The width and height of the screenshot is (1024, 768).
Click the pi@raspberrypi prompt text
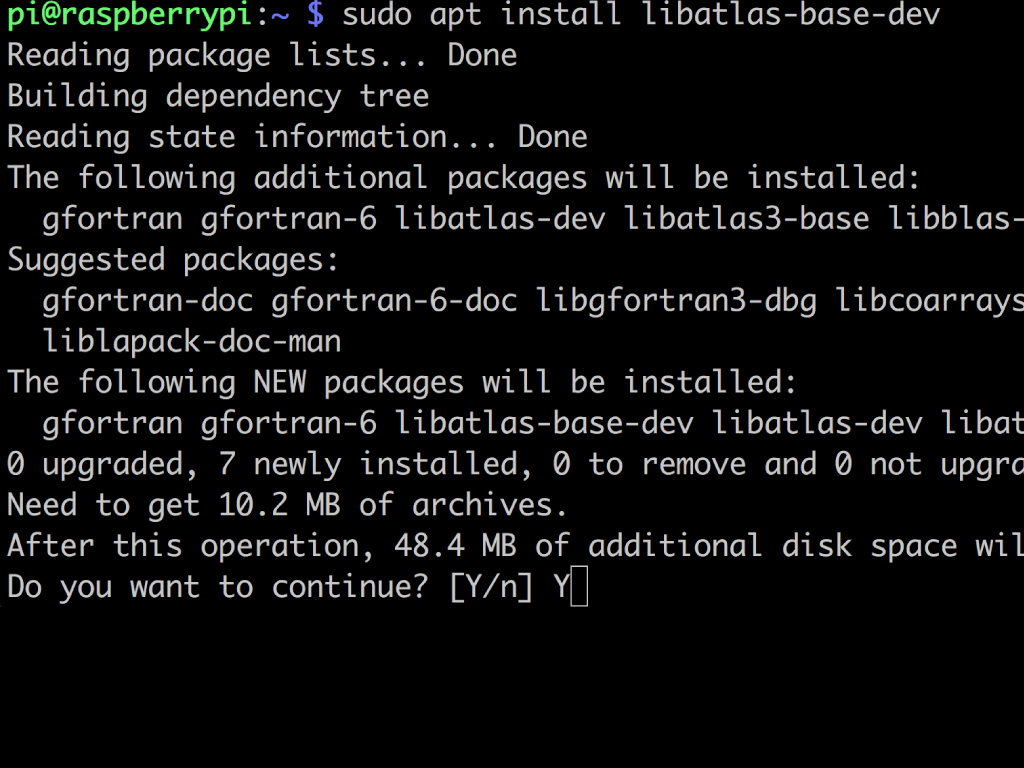click(x=130, y=14)
